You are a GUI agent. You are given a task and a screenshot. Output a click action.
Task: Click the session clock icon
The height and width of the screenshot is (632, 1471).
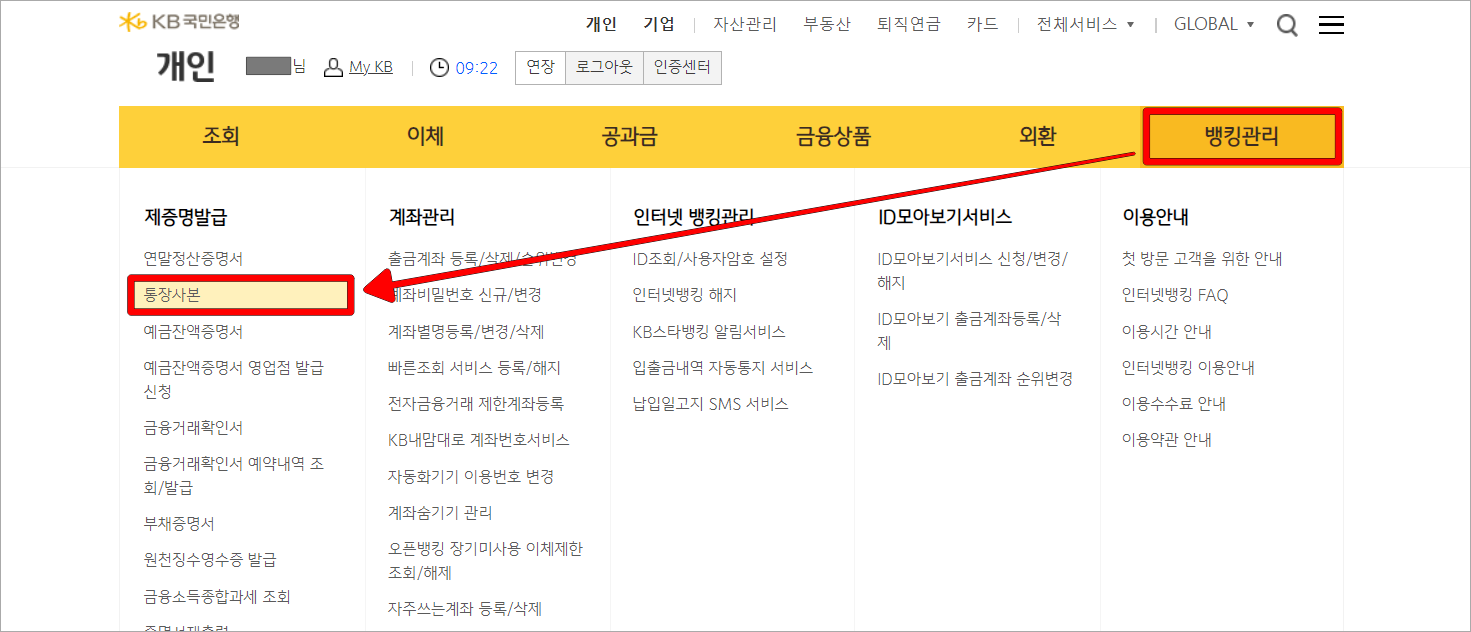click(x=439, y=67)
